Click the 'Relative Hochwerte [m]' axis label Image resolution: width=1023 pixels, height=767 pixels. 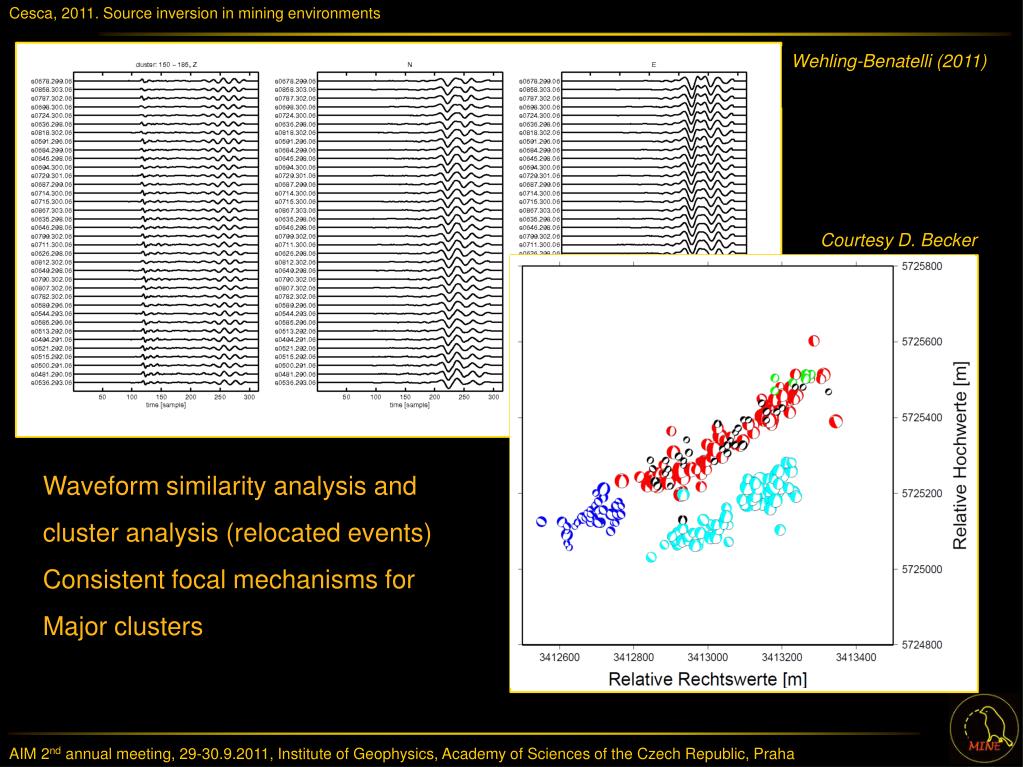(960, 456)
